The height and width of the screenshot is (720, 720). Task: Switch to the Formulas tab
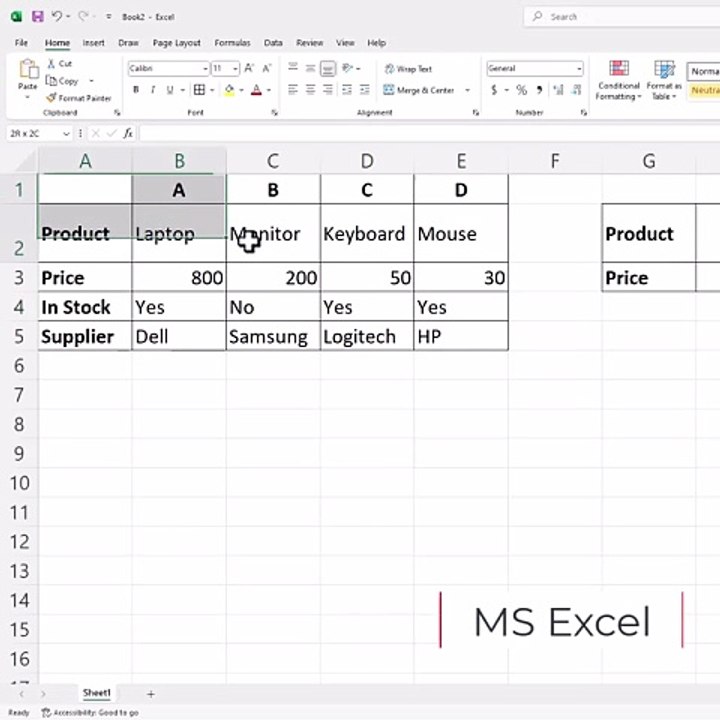[x=232, y=43]
